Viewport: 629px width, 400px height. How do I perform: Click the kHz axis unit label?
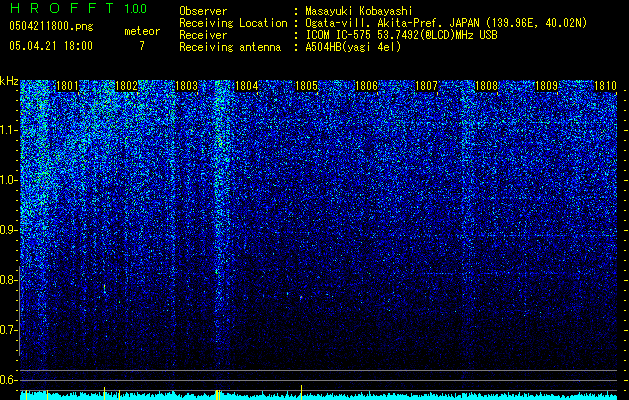[x=9, y=81]
